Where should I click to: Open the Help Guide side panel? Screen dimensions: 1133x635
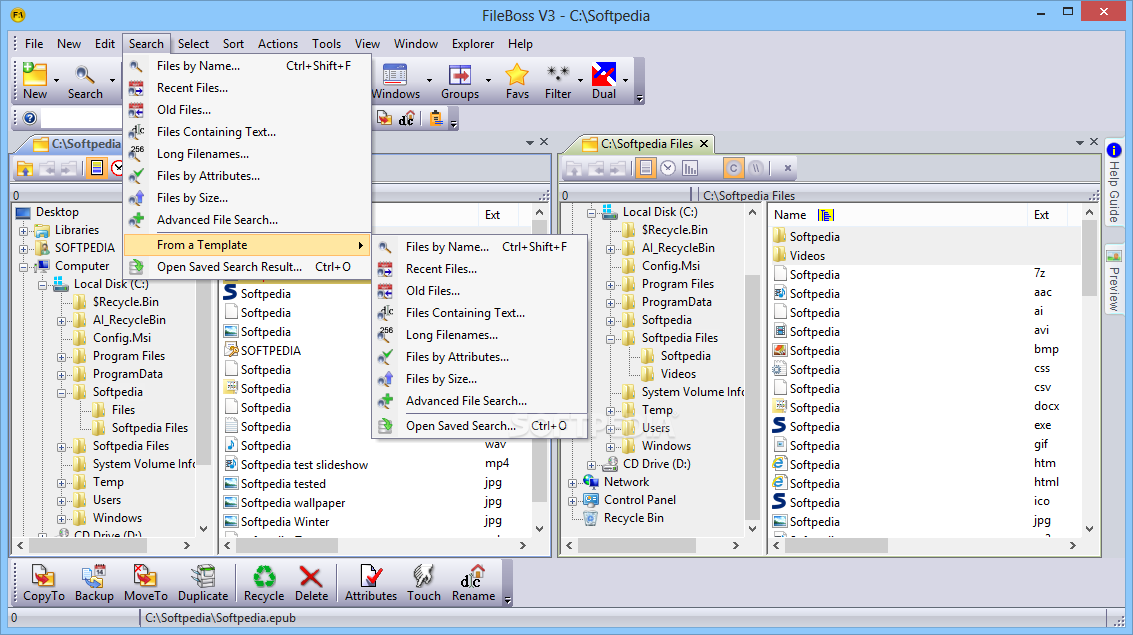1113,183
